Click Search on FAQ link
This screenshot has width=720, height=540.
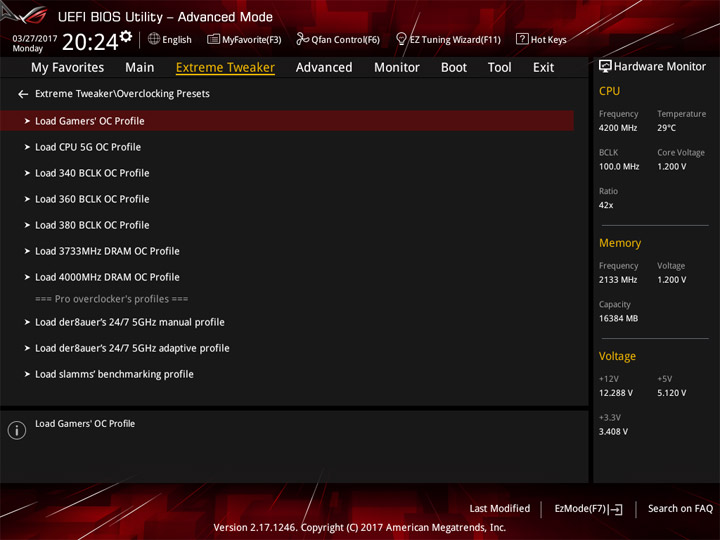pyautogui.click(x=680, y=509)
